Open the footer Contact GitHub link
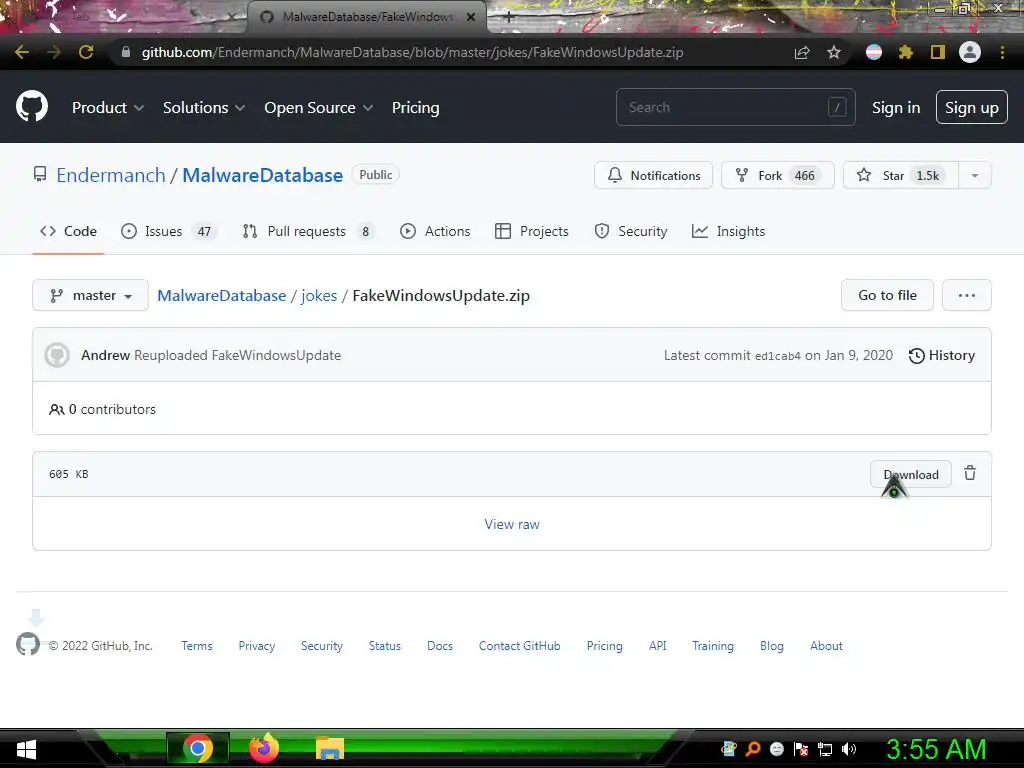Viewport: 1024px width, 768px height. tap(519, 645)
